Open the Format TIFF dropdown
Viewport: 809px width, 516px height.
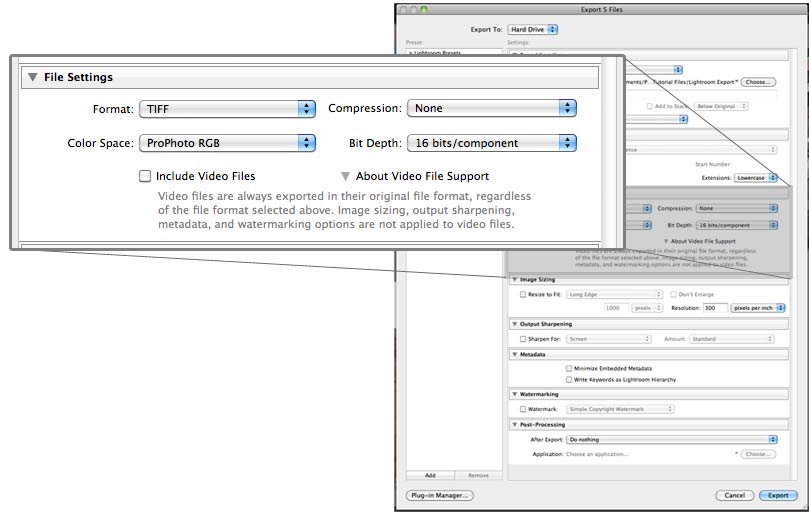(x=227, y=109)
